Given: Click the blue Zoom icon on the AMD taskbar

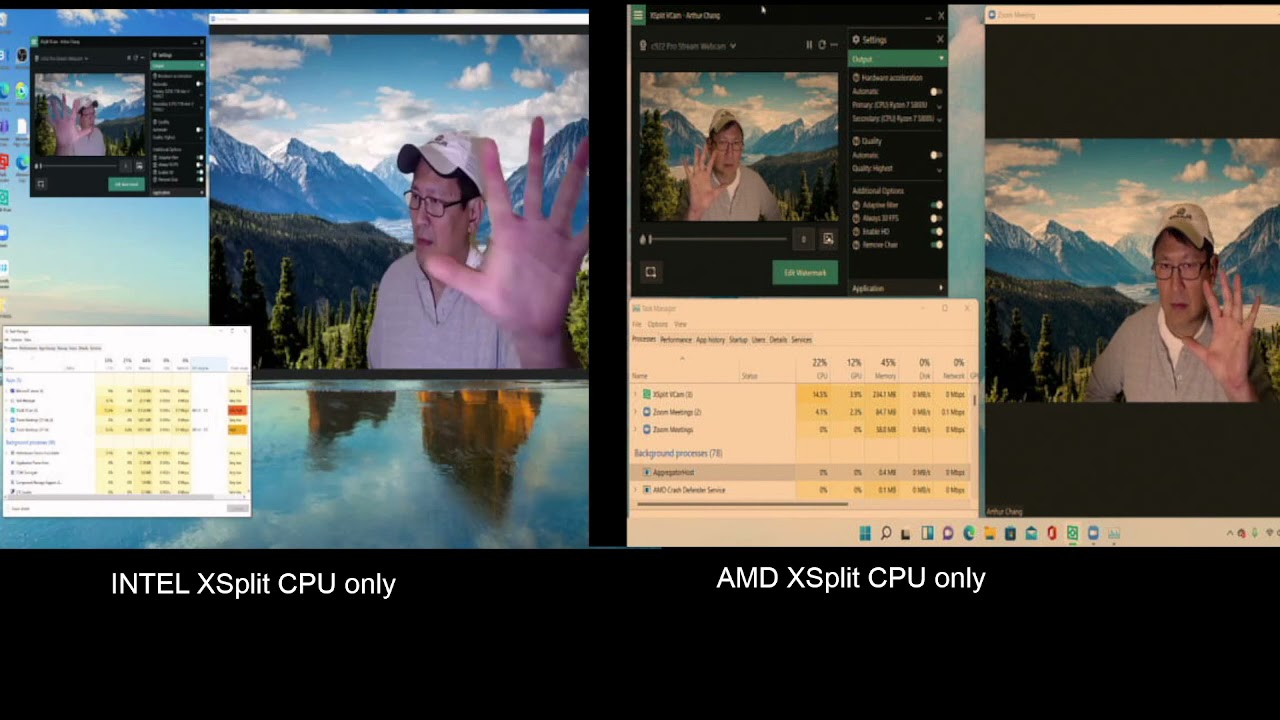Looking at the screenshot, I should 1094,534.
